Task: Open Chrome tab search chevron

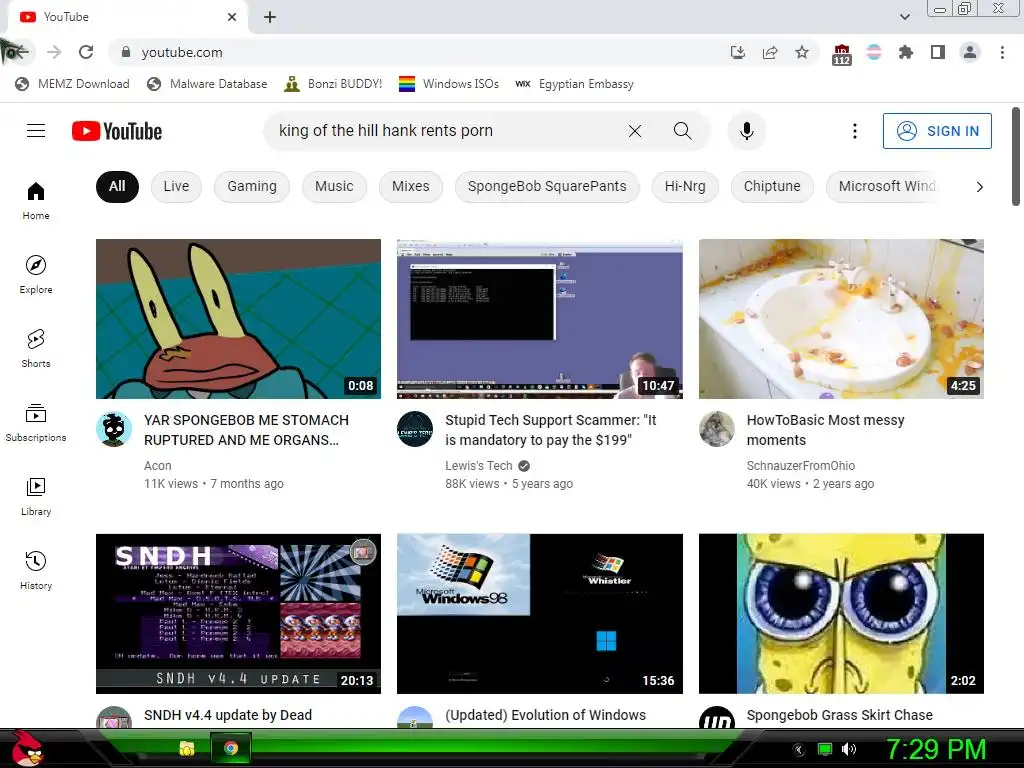Action: pos(904,17)
